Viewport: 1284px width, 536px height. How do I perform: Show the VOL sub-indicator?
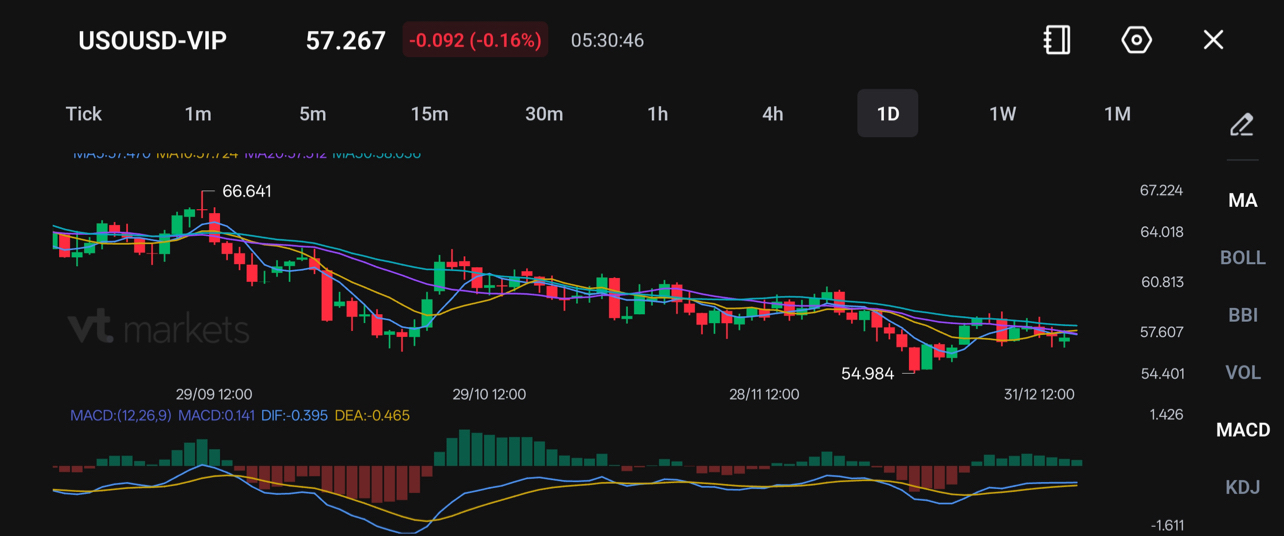click(1242, 373)
